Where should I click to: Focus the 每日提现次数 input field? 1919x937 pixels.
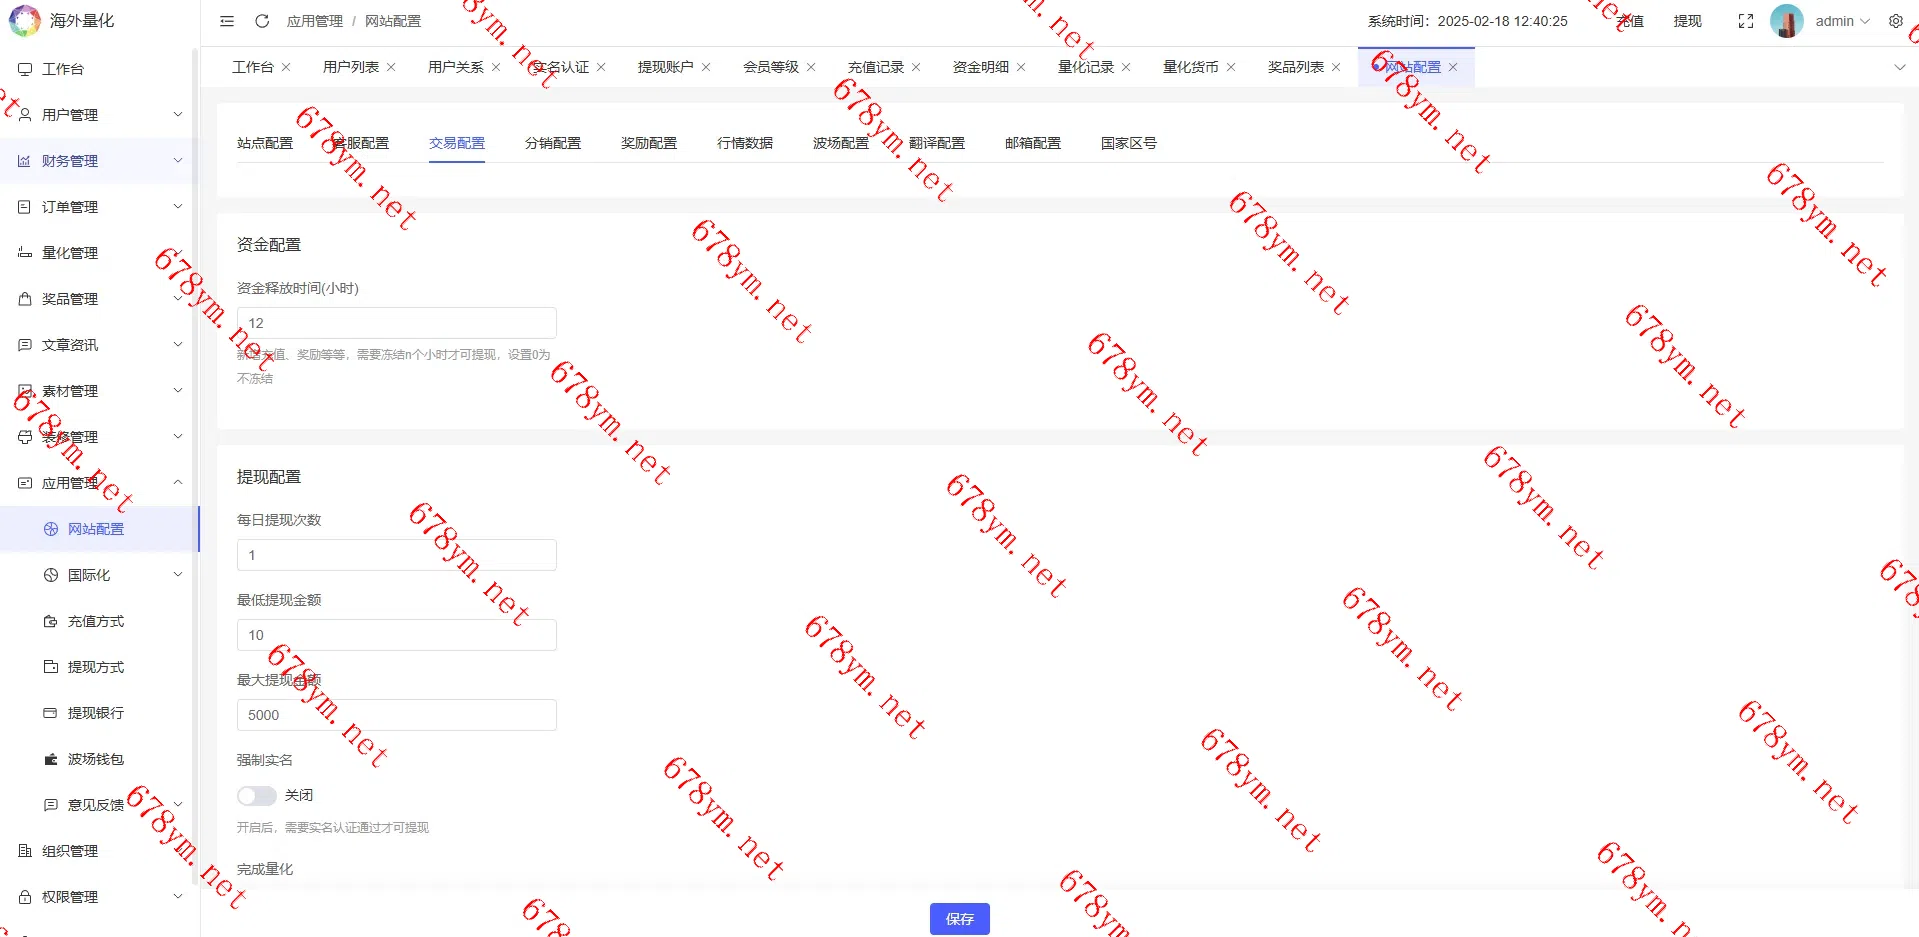[397, 555]
